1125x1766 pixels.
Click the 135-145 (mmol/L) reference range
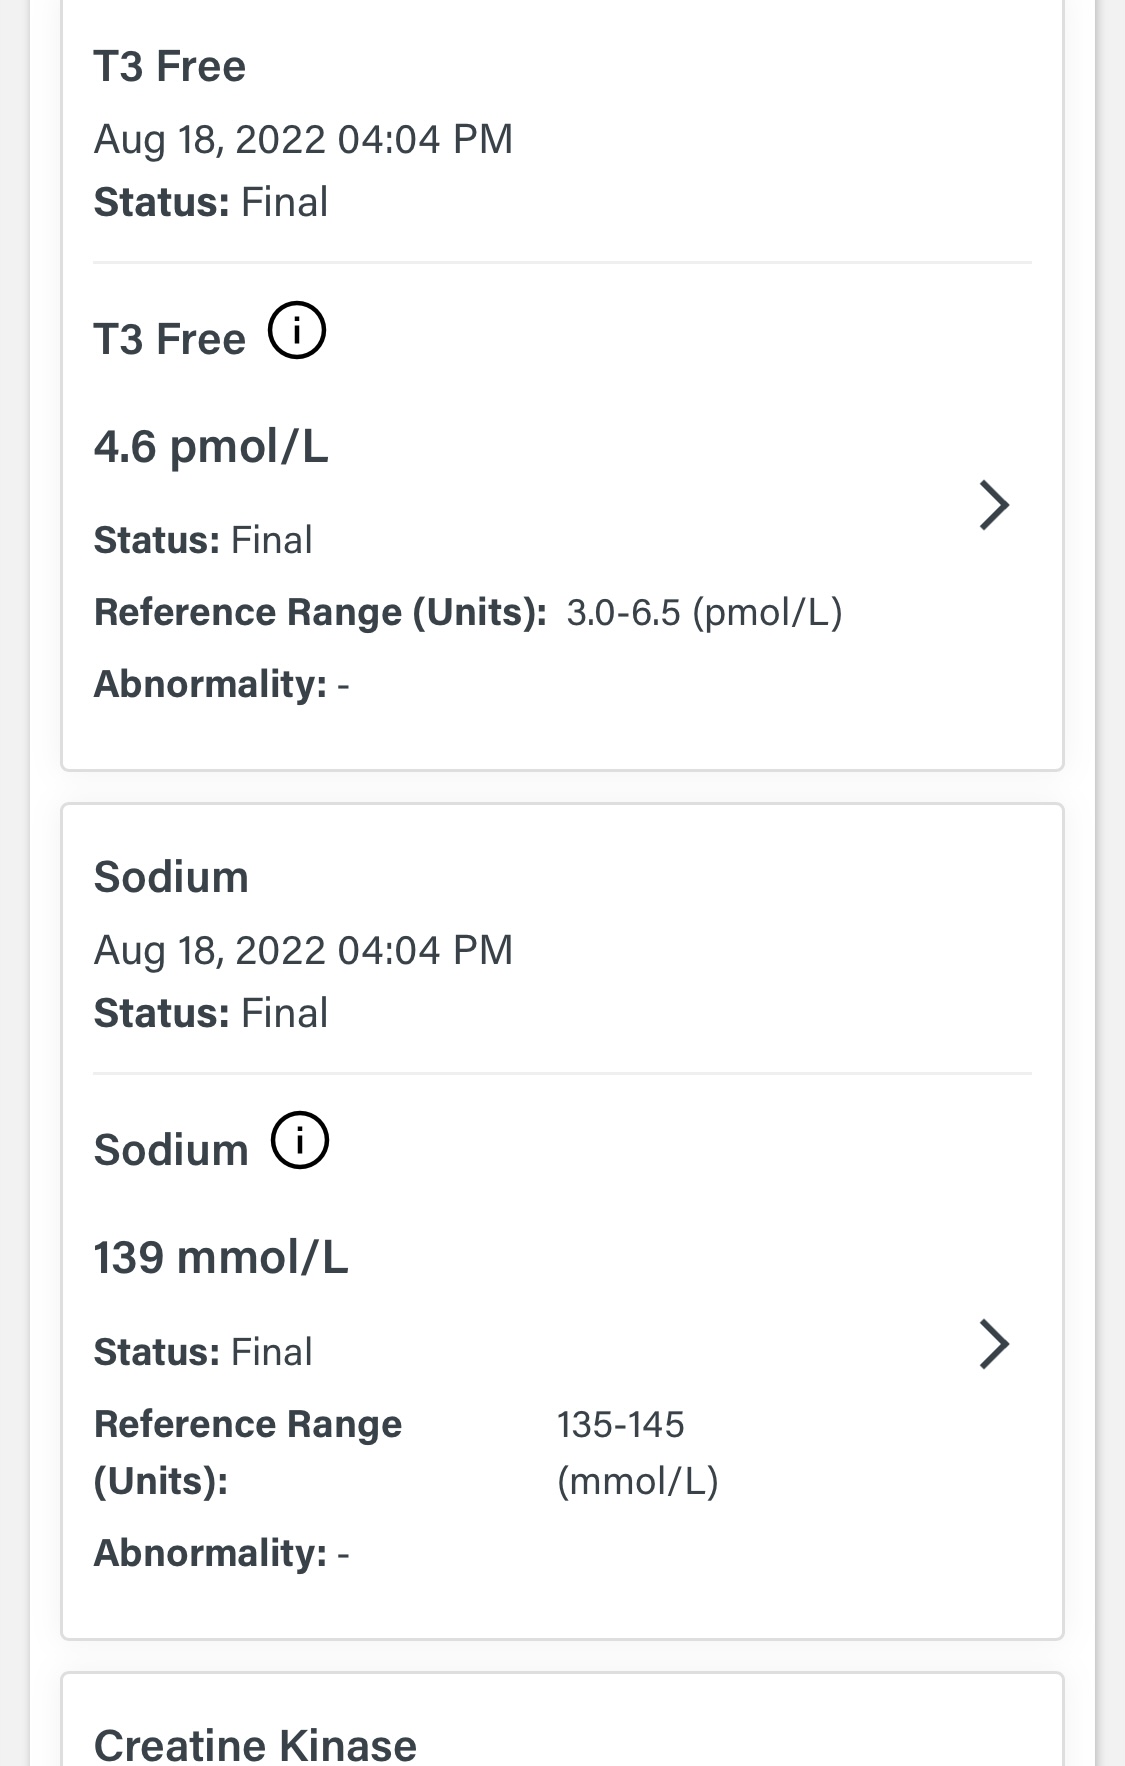(637, 1452)
